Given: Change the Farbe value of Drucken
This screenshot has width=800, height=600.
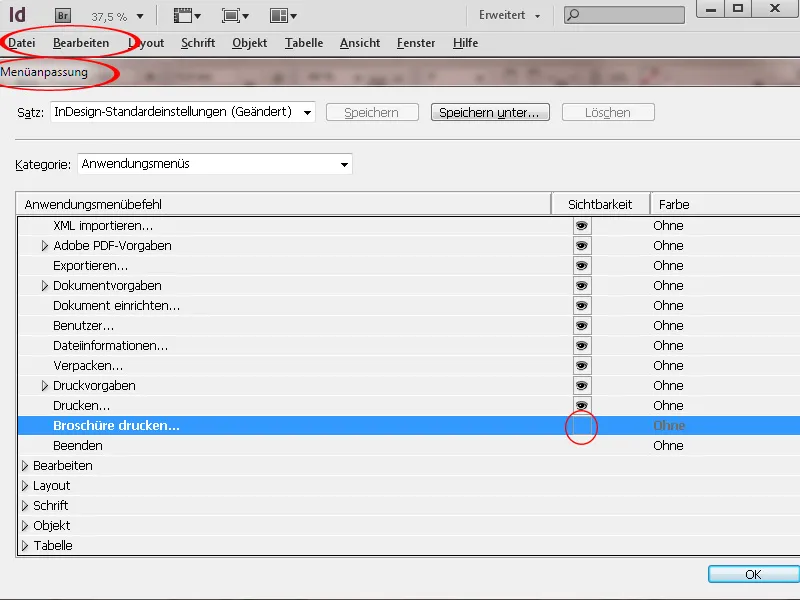Looking at the screenshot, I should pyautogui.click(x=668, y=406).
